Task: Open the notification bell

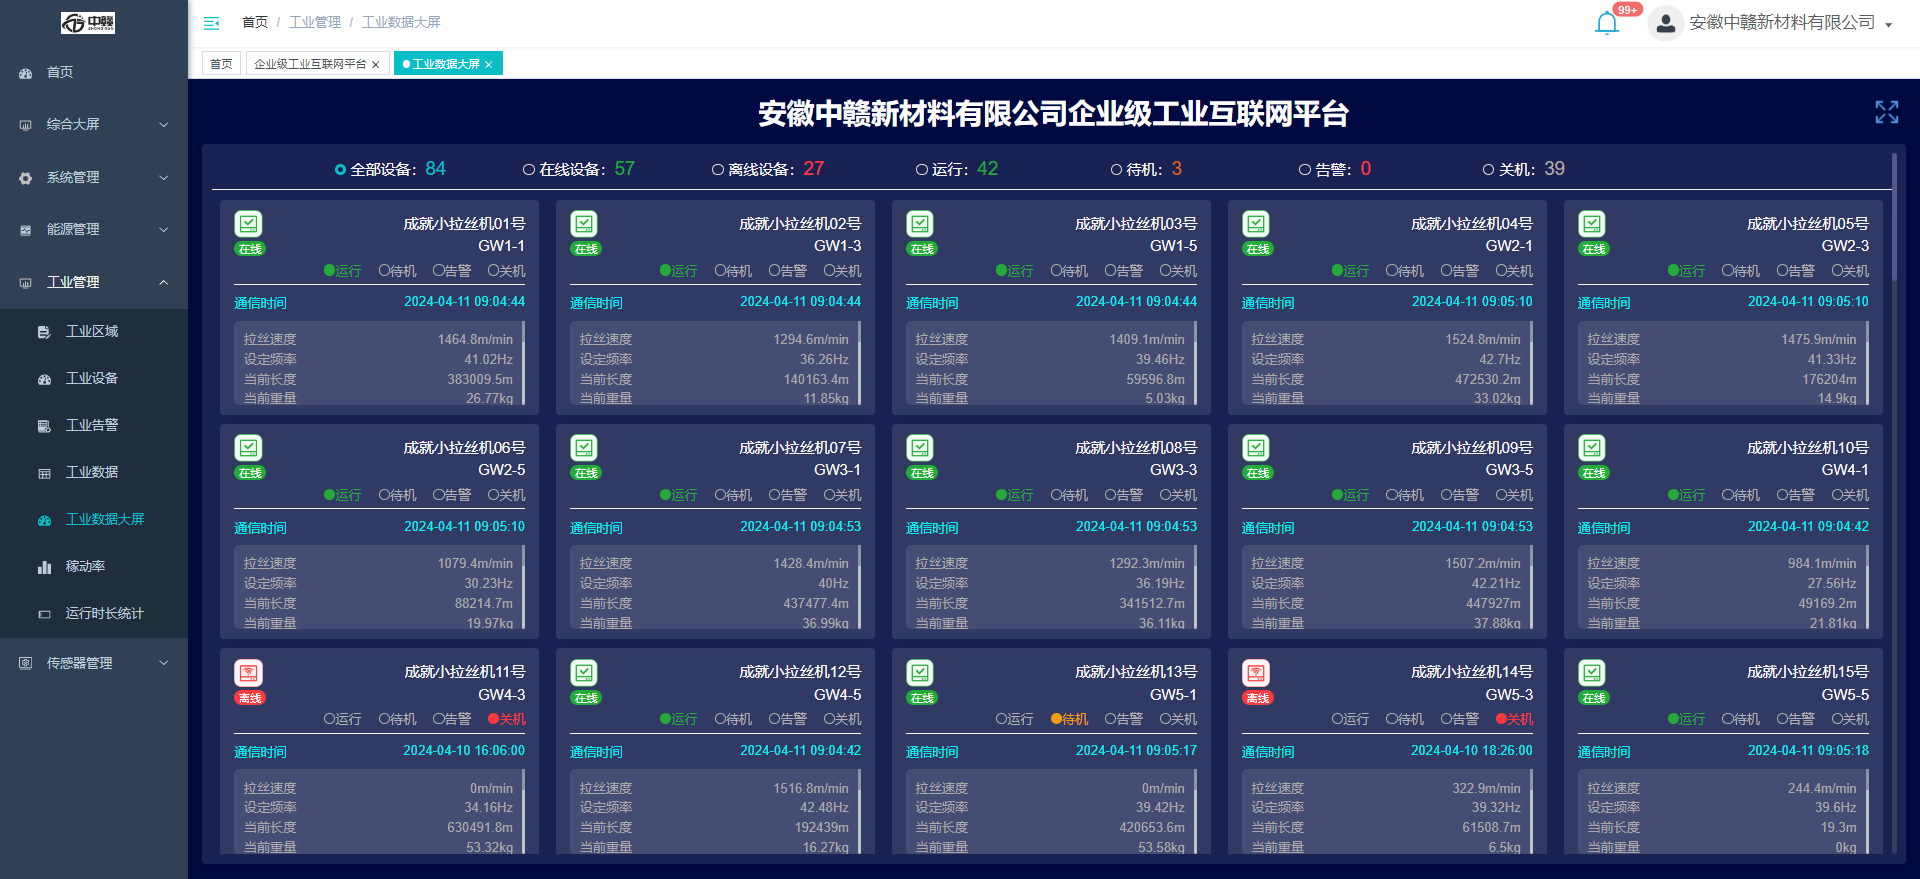Action: pos(1606,23)
